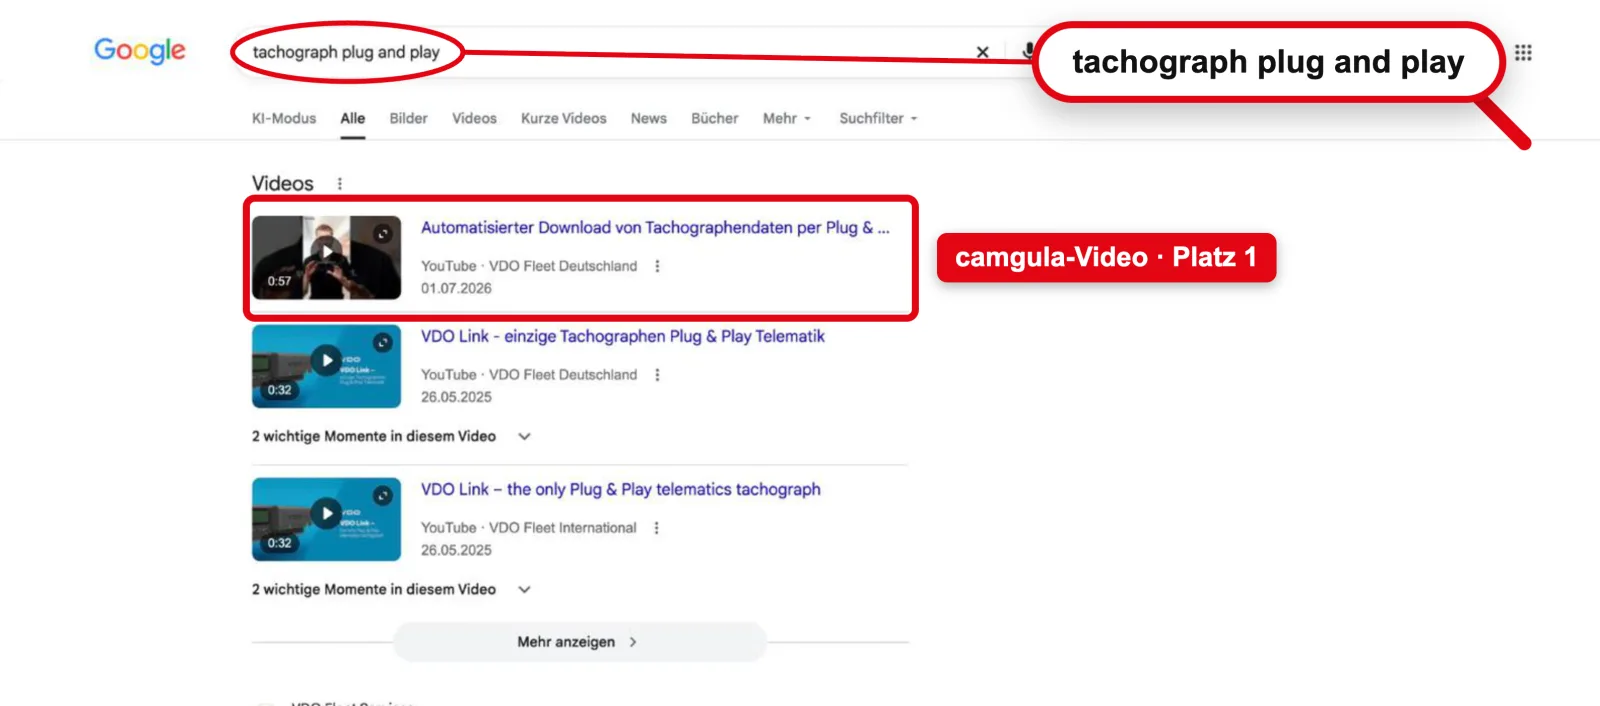This screenshot has width=1600, height=706.
Task: Open the VDO Link einzige Tachographen link
Action: 623,336
